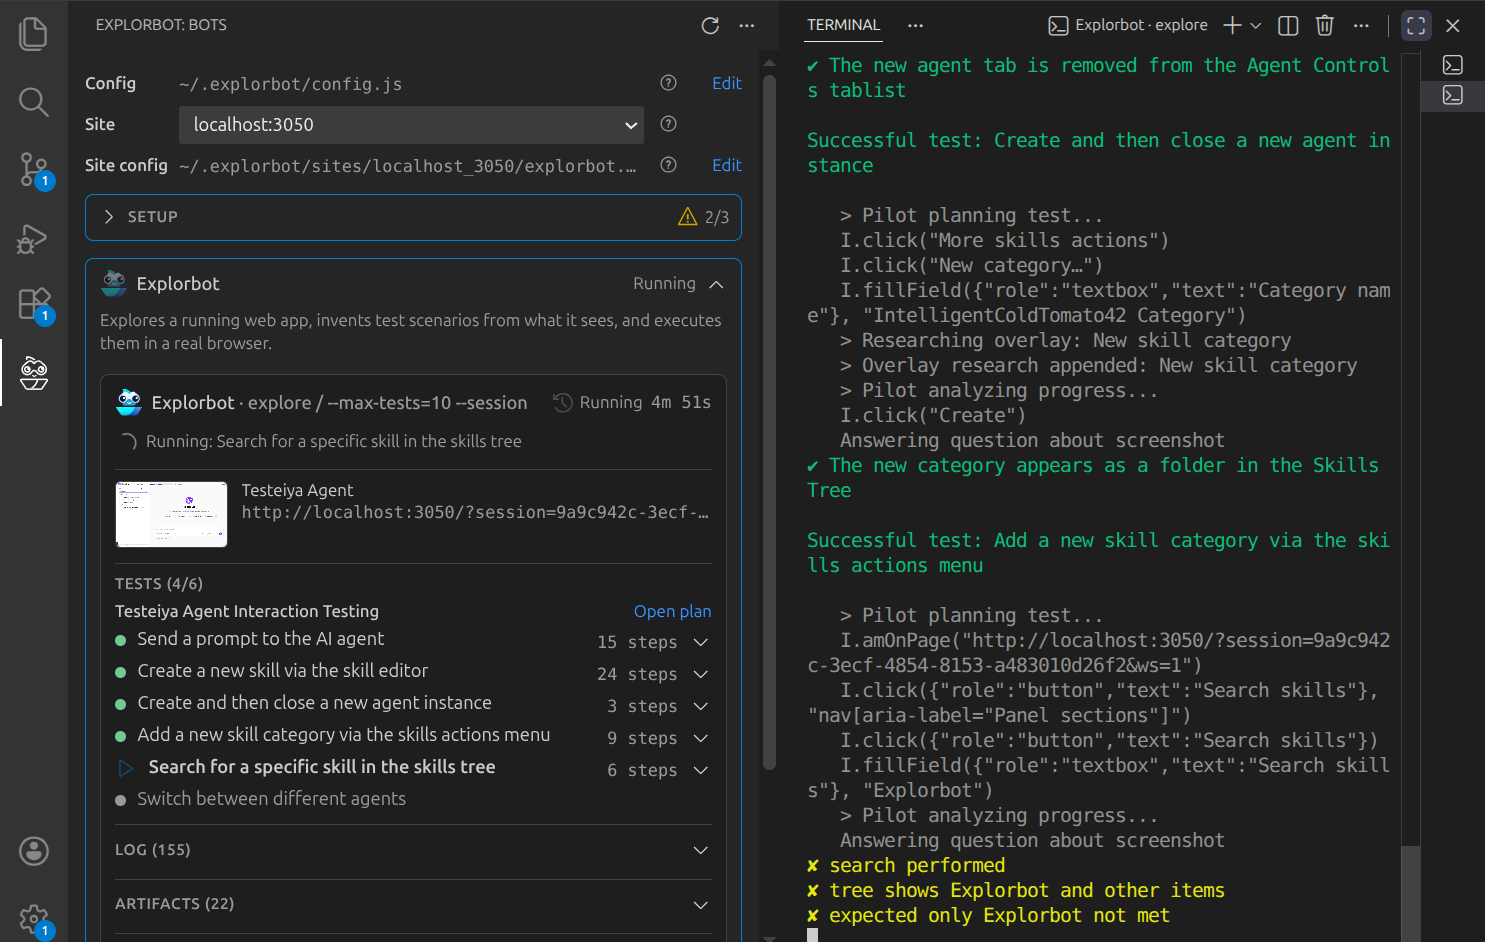Click the Explorbot mascot icon in bot header
Image resolution: width=1485 pixels, height=942 pixels.
114,284
